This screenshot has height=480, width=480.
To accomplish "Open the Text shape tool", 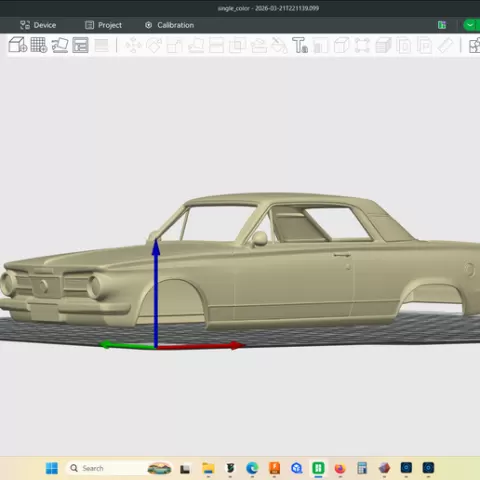I will point(300,45).
